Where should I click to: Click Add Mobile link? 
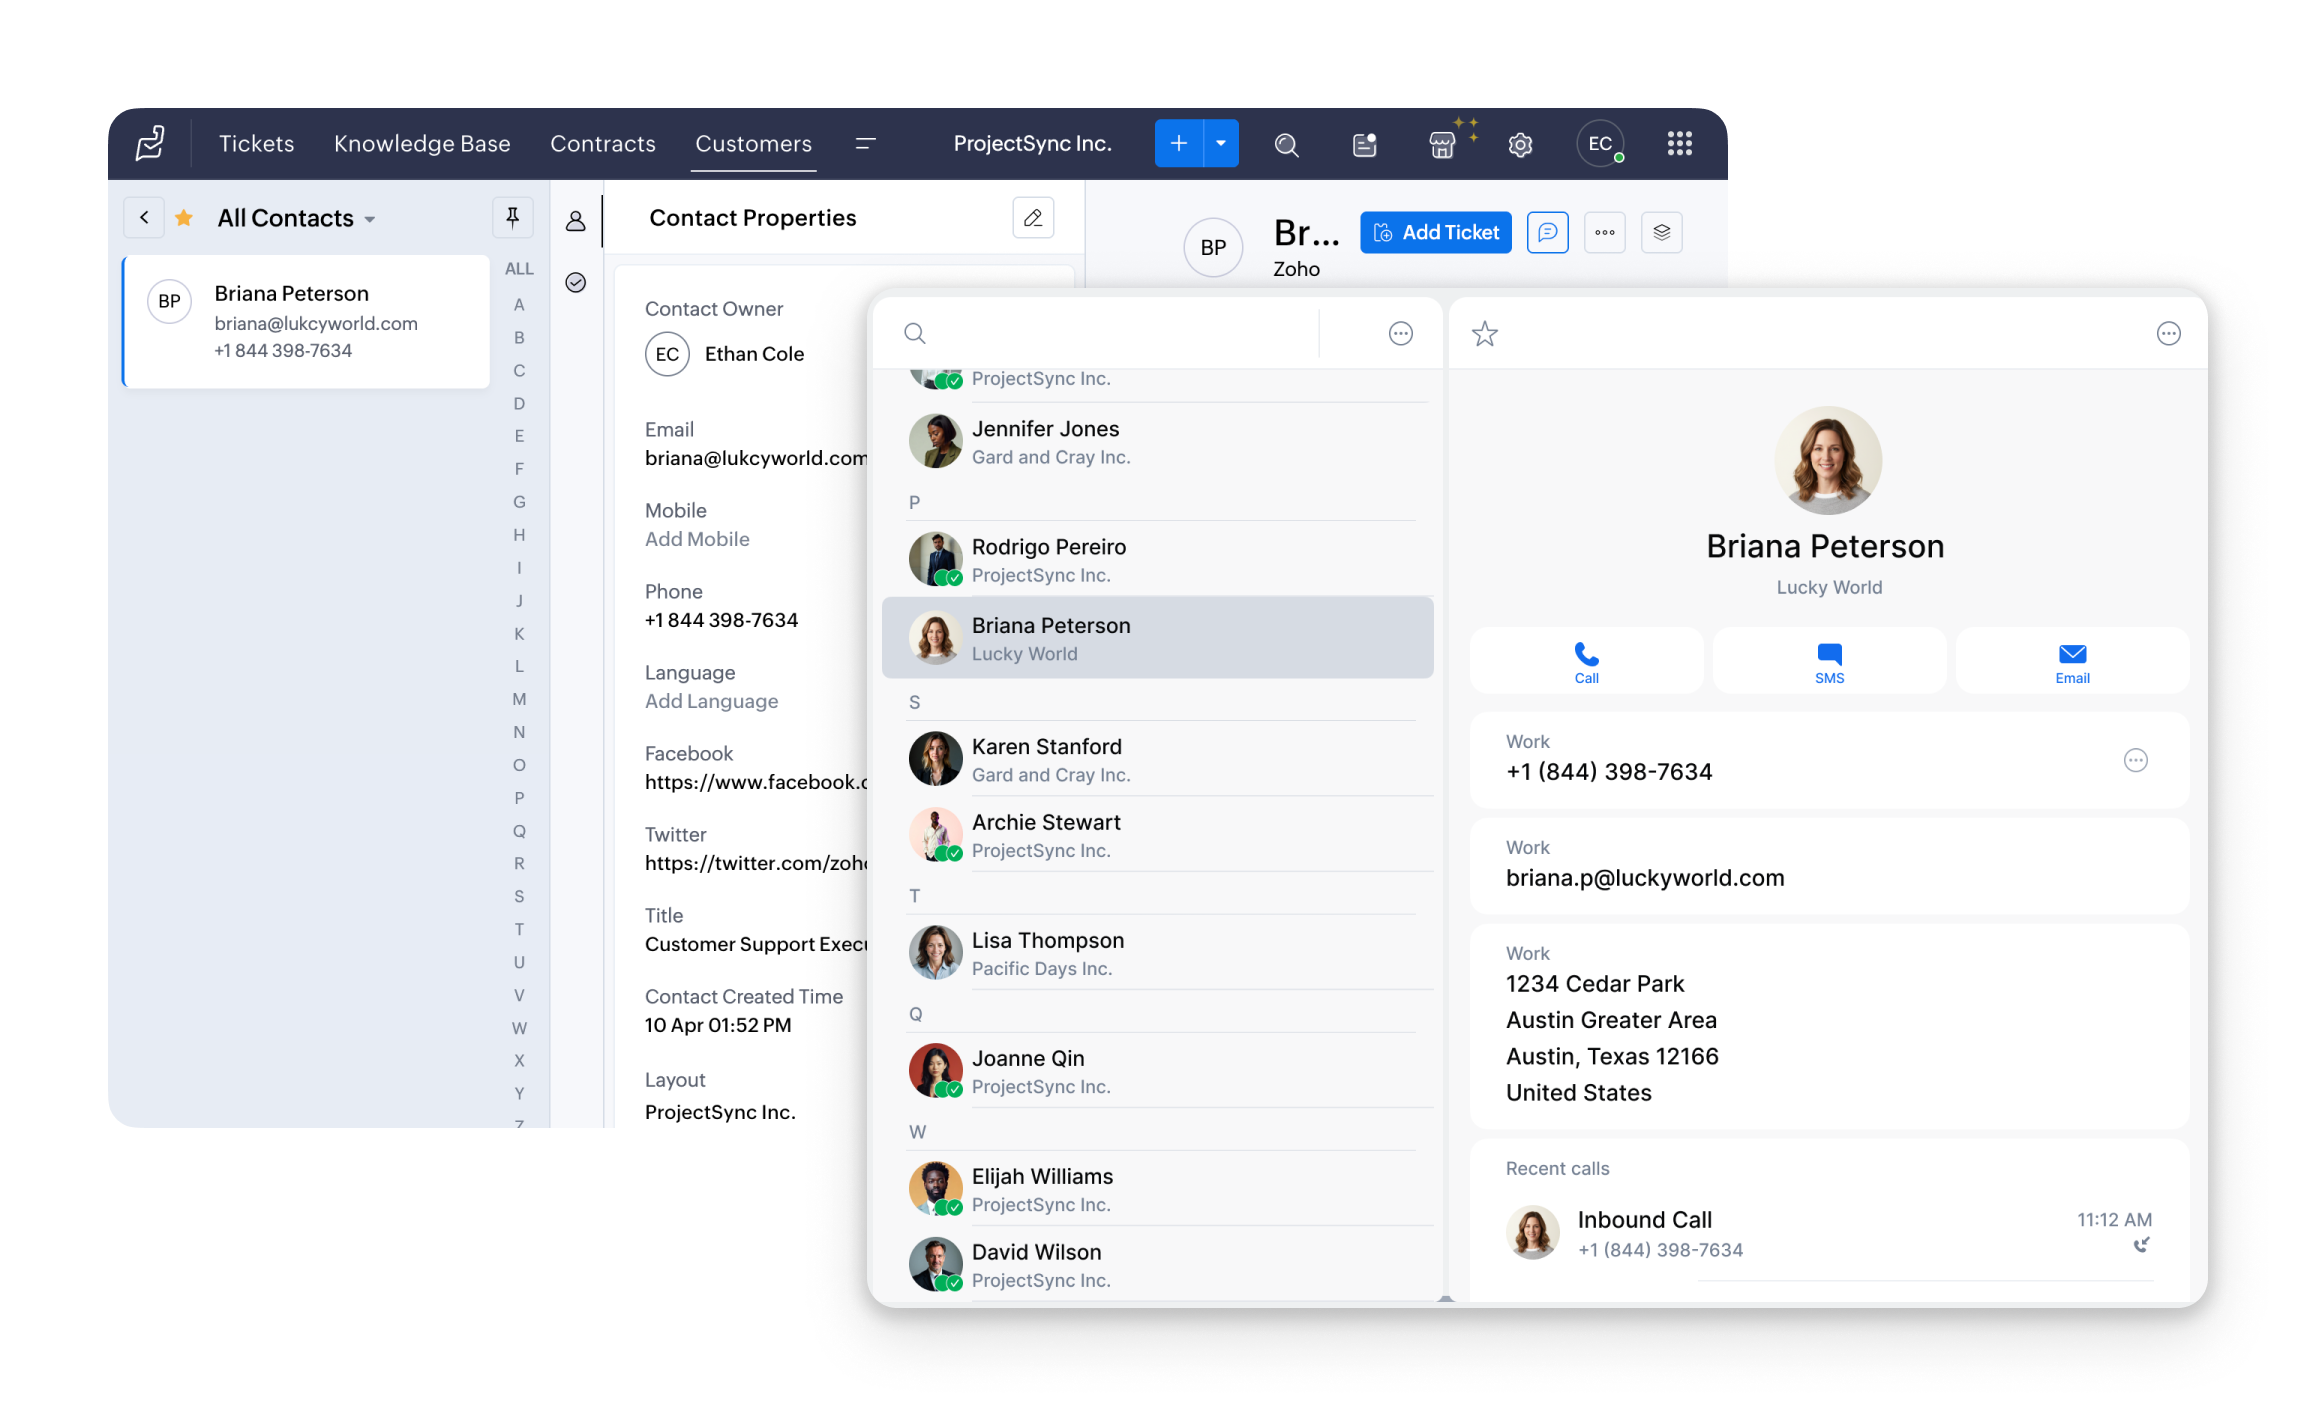[697, 539]
